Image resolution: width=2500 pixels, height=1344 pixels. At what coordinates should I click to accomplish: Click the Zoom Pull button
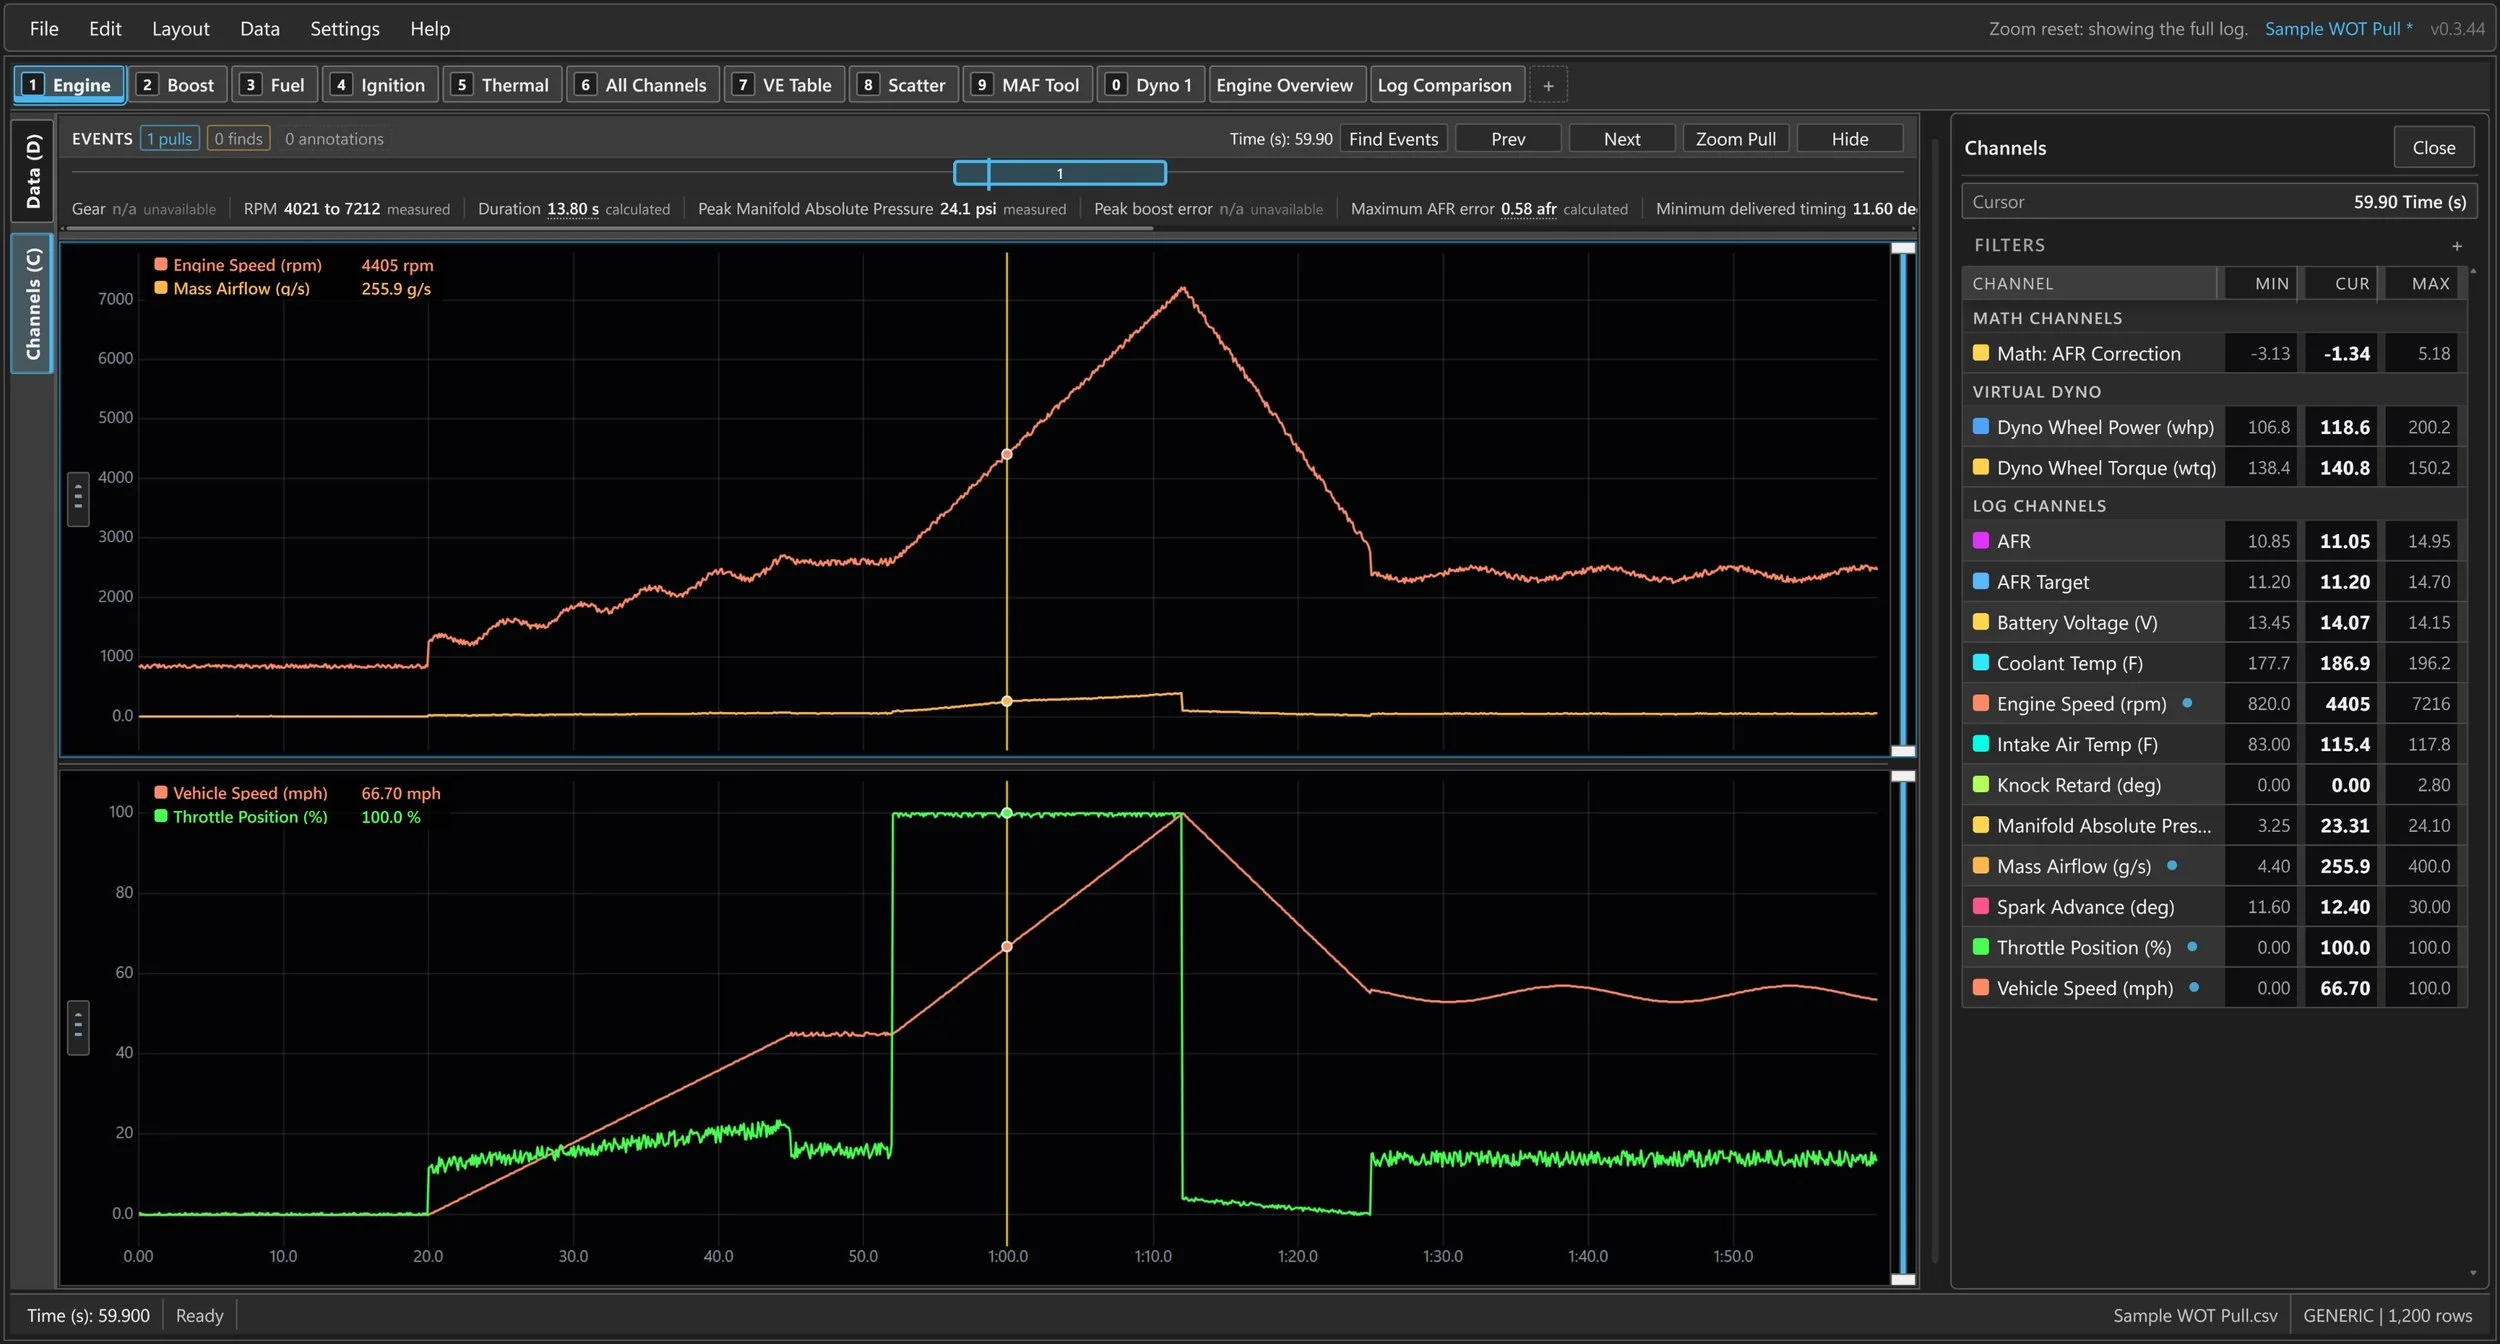(x=1736, y=138)
